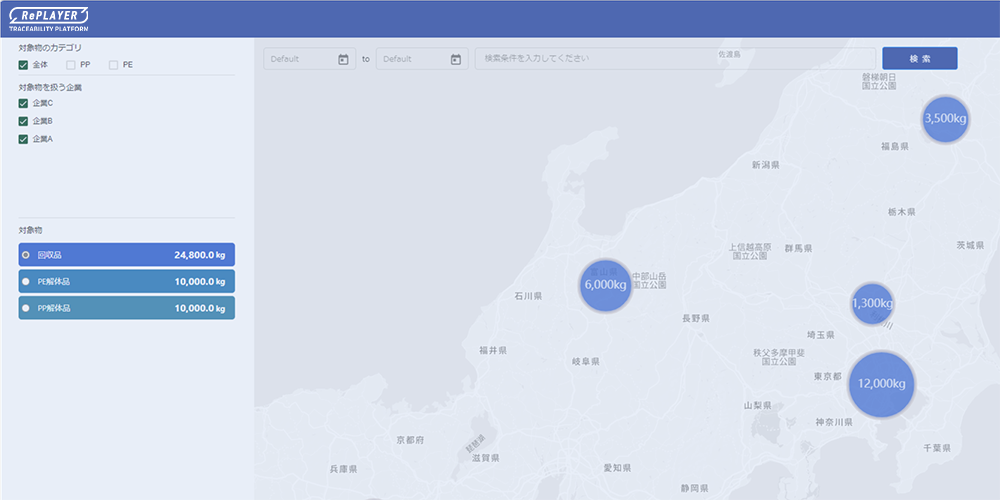Click the 24,800.0 kg value
This screenshot has width=1000, height=500.
pos(200,255)
